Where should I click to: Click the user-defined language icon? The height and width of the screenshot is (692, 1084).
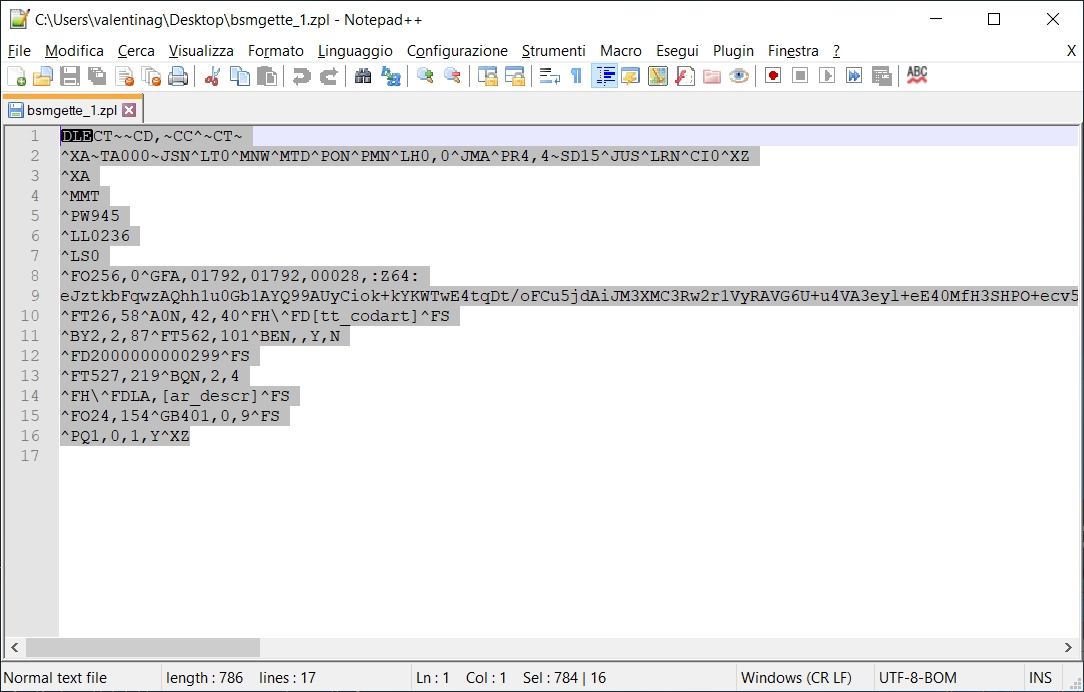coord(630,76)
